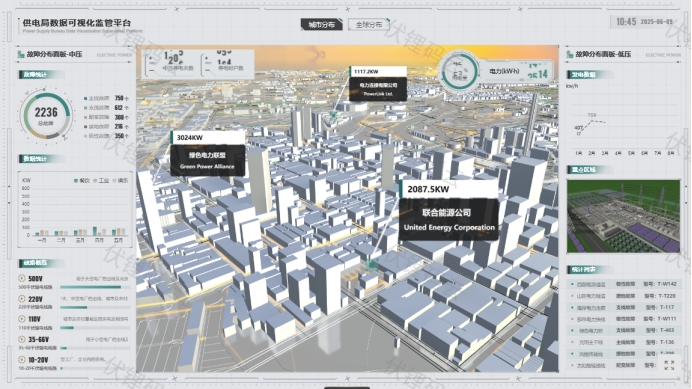Click the play icon next to 110V
This screenshot has height=389, width=692.
pyautogui.click(x=22, y=319)
